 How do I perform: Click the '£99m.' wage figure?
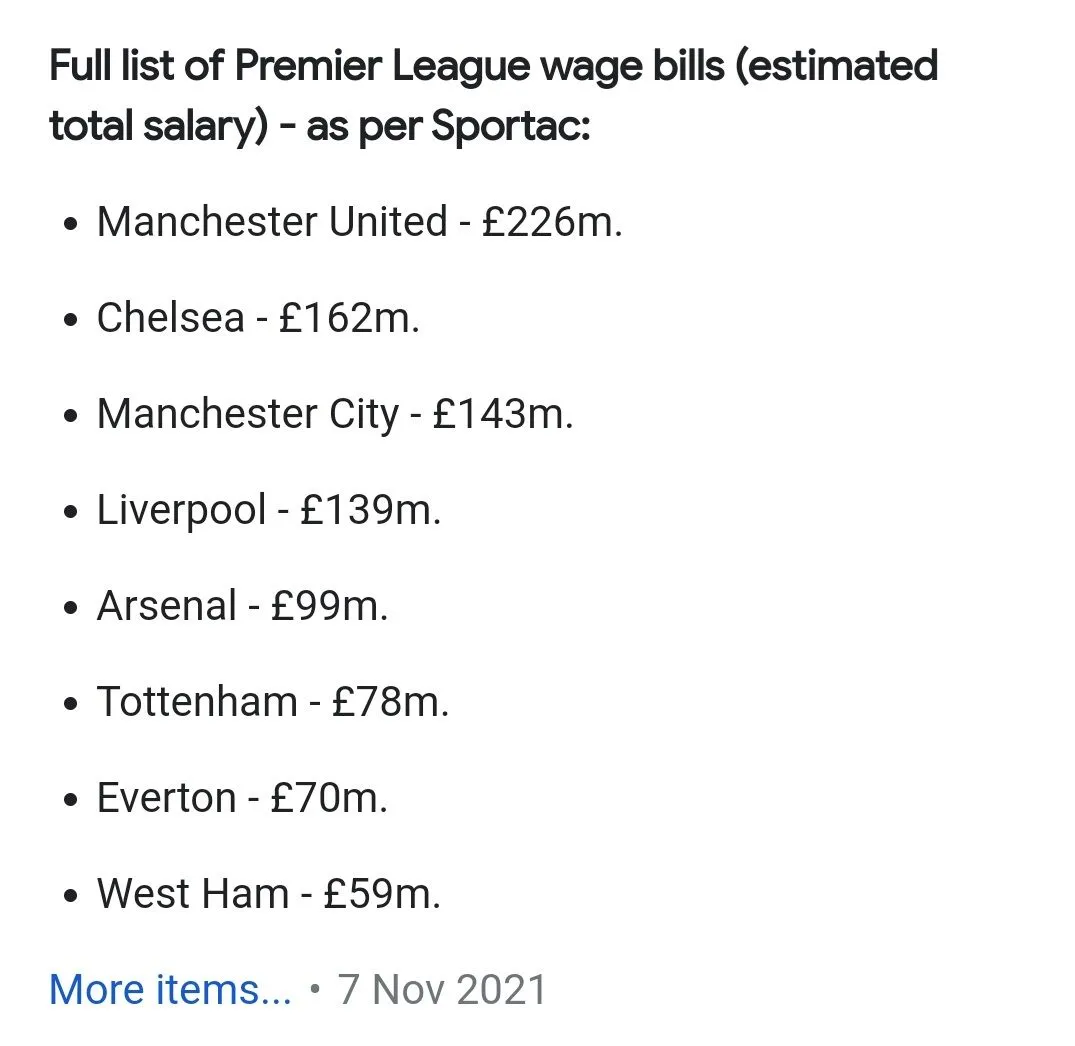point(329,606)
